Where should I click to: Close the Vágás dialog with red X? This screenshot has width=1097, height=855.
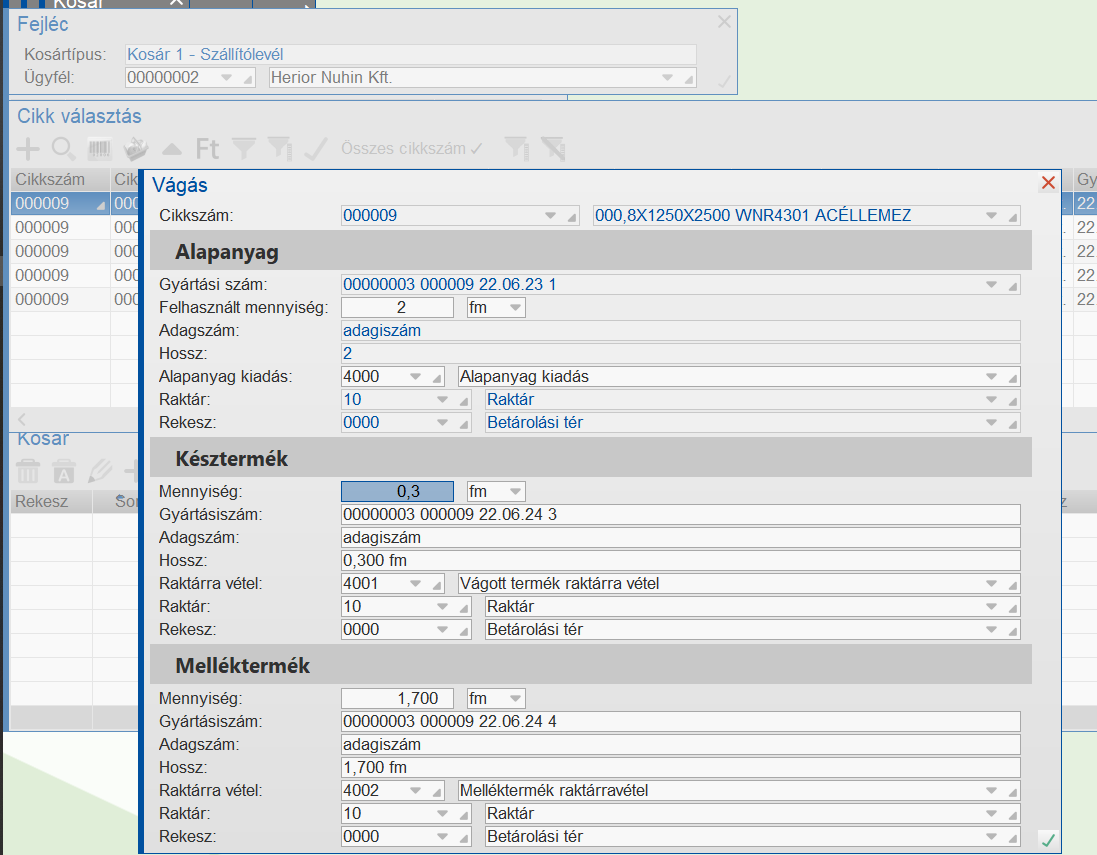click(1048, 183)
